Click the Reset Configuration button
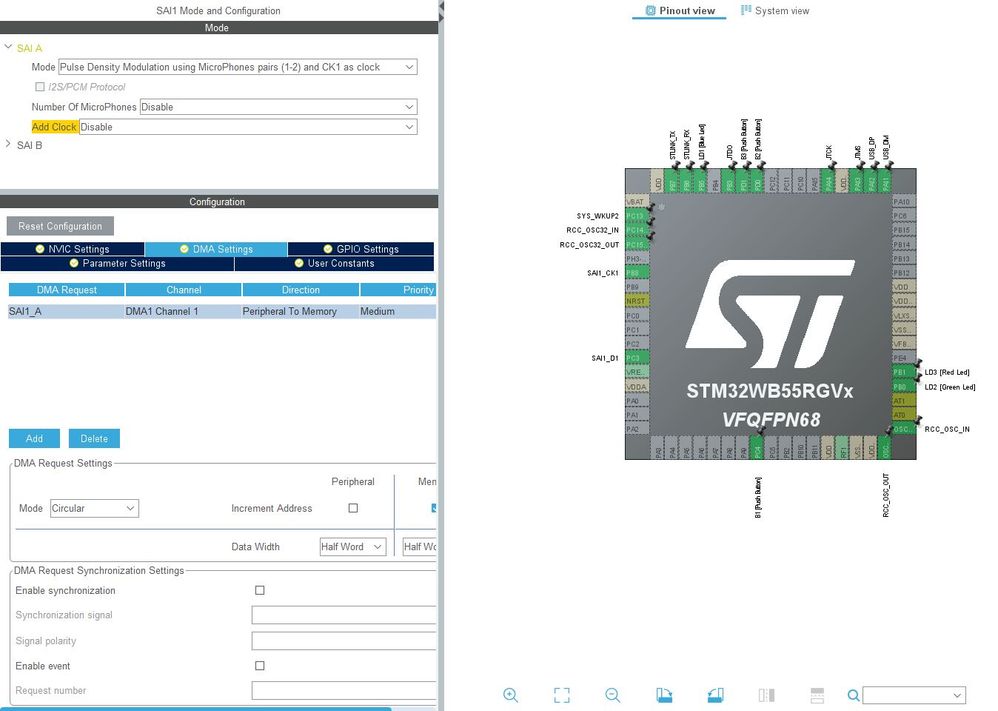The image size is (998, 711). point(60,226)
